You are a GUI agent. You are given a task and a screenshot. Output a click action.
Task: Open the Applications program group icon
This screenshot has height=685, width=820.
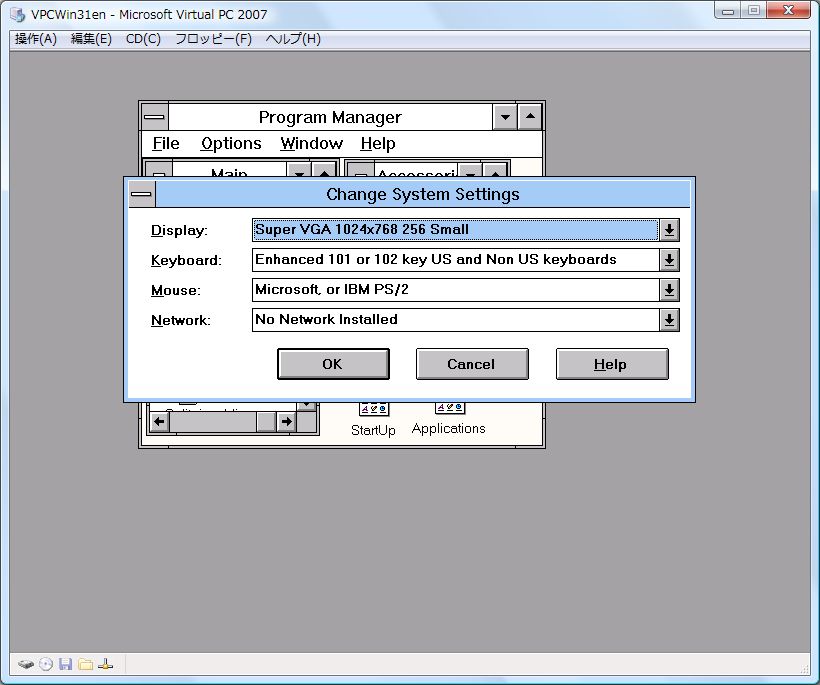coord(449,419)
